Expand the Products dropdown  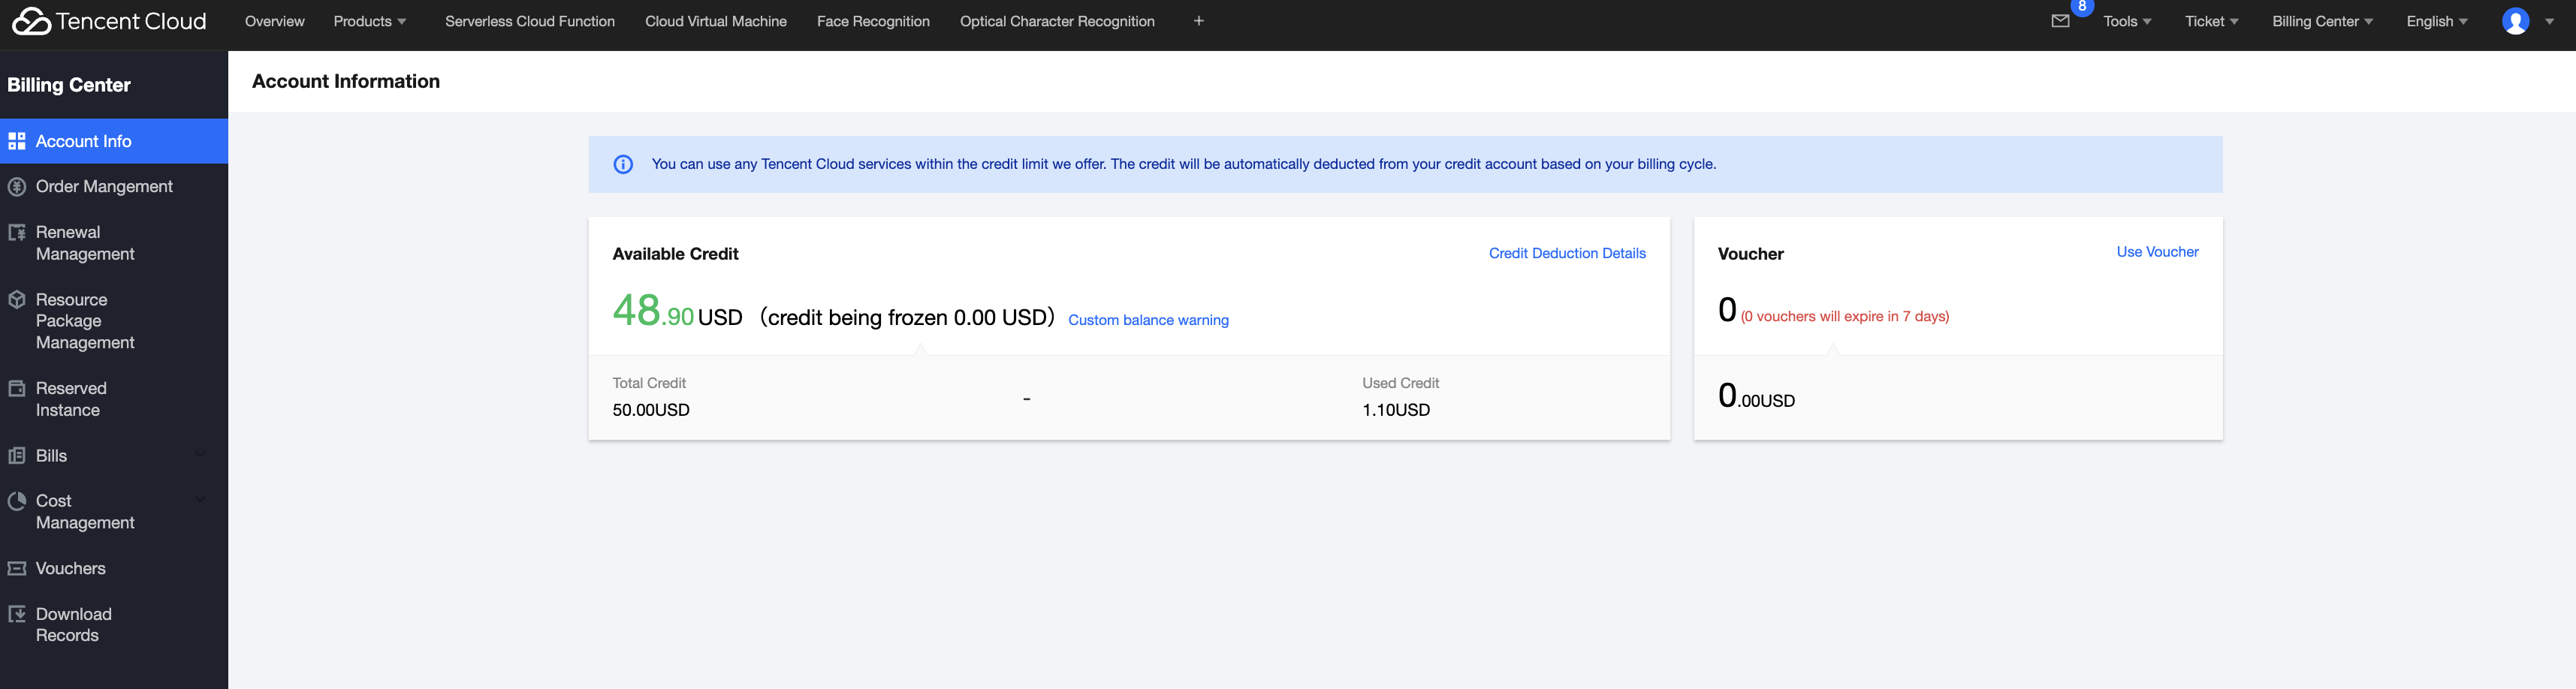370,21
